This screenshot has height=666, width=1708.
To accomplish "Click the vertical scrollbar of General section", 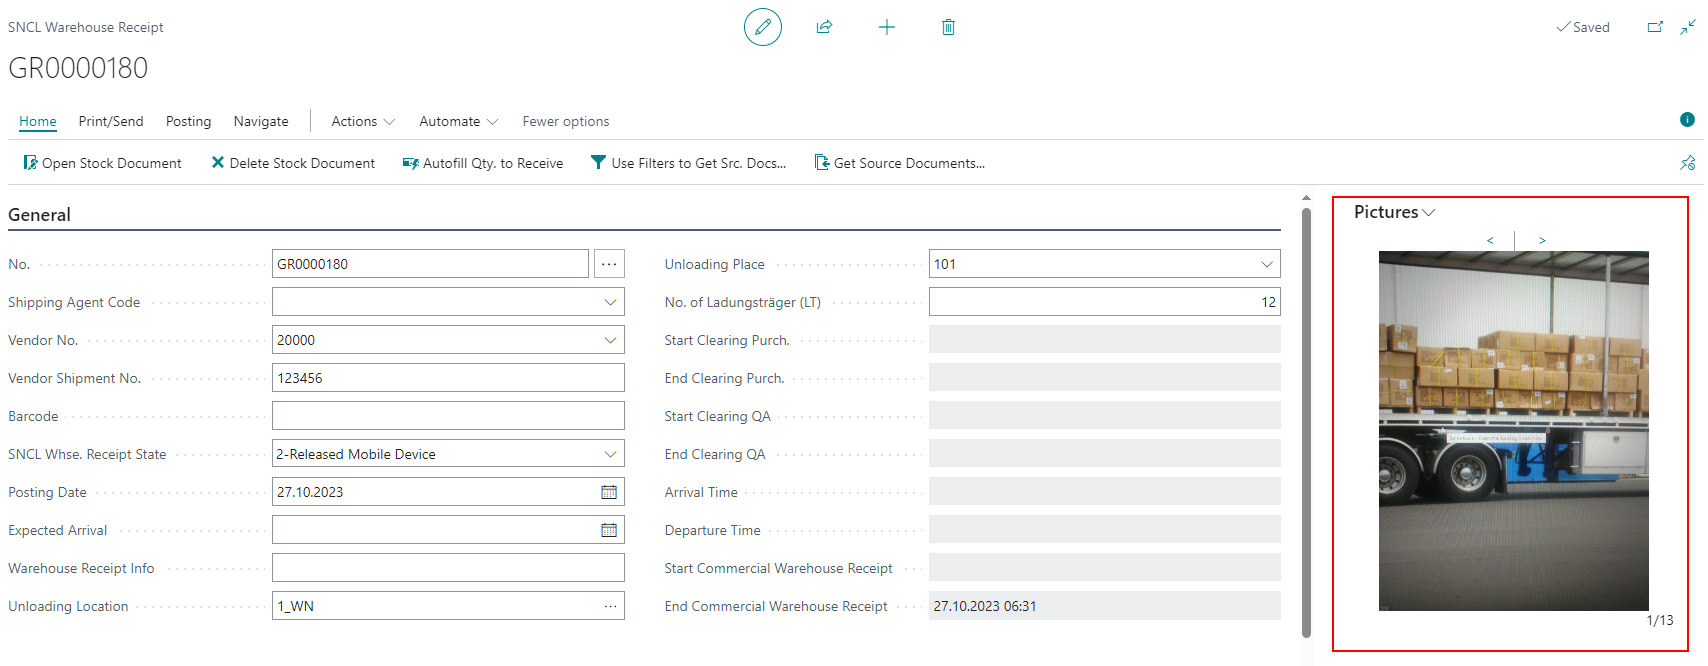I will click(x=1306, y=420).
